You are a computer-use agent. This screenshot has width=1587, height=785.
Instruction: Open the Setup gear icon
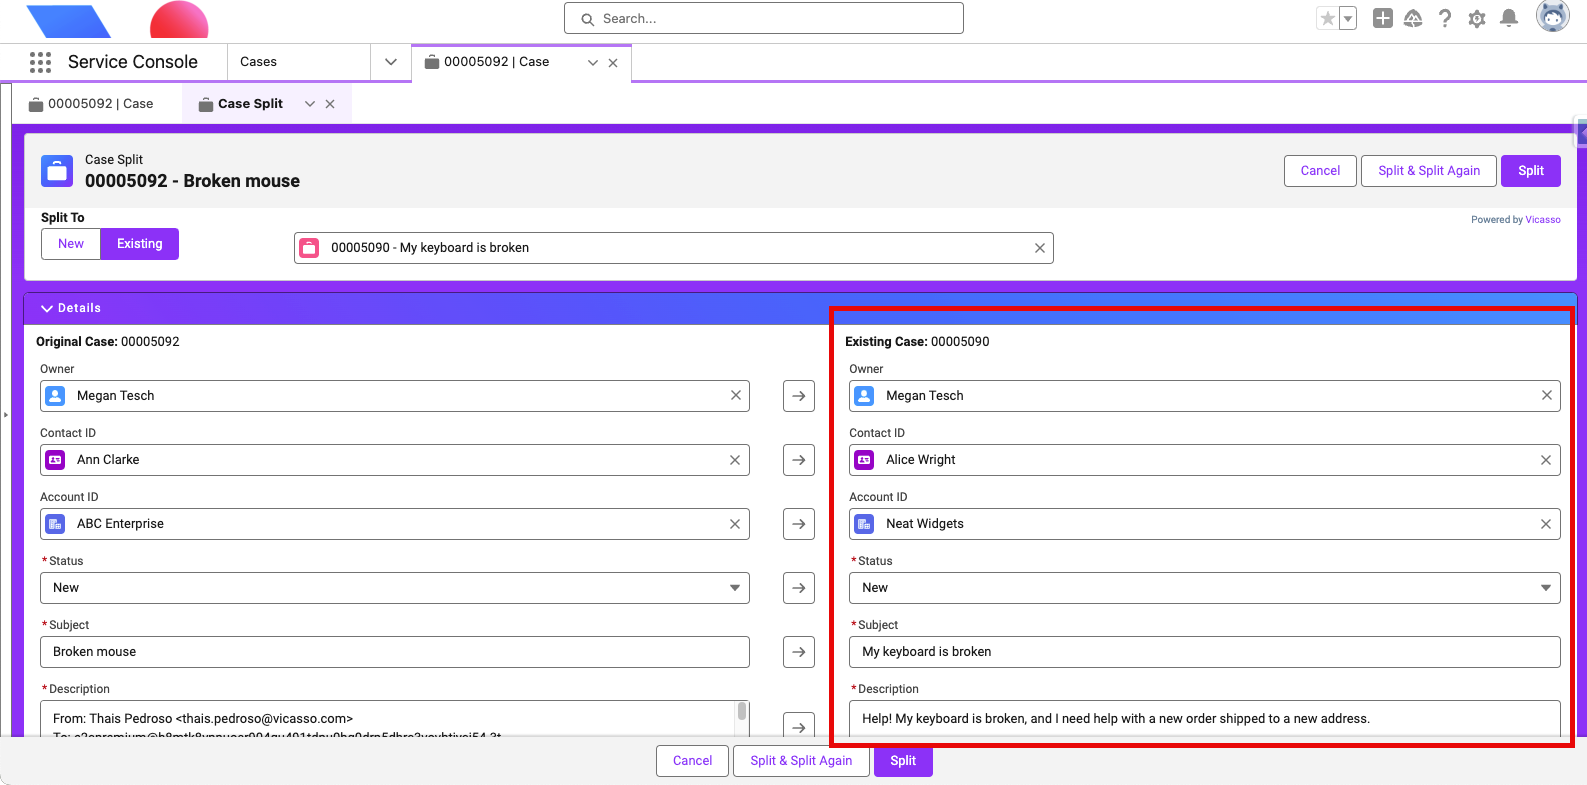[1477, 18]
